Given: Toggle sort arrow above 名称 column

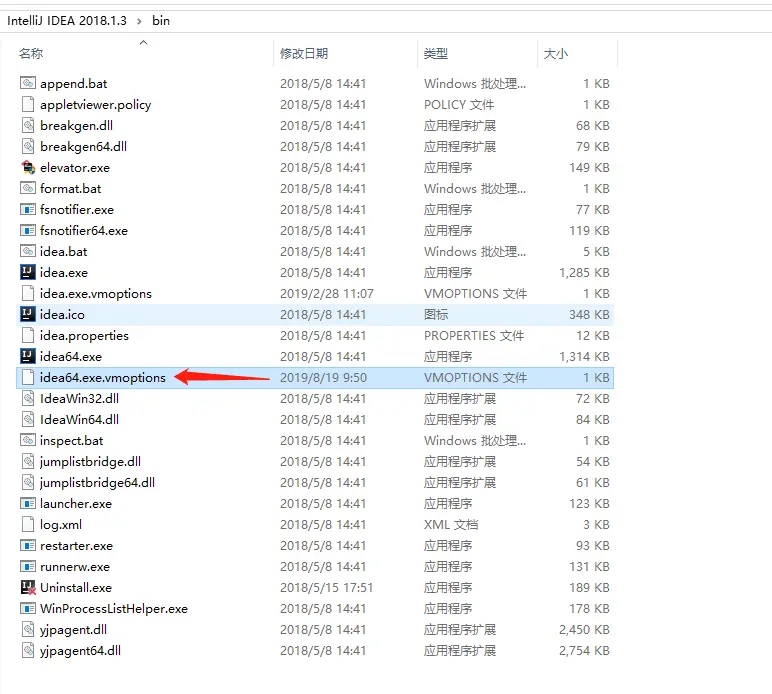Looking at the screenshot, I should coord(144,42).
